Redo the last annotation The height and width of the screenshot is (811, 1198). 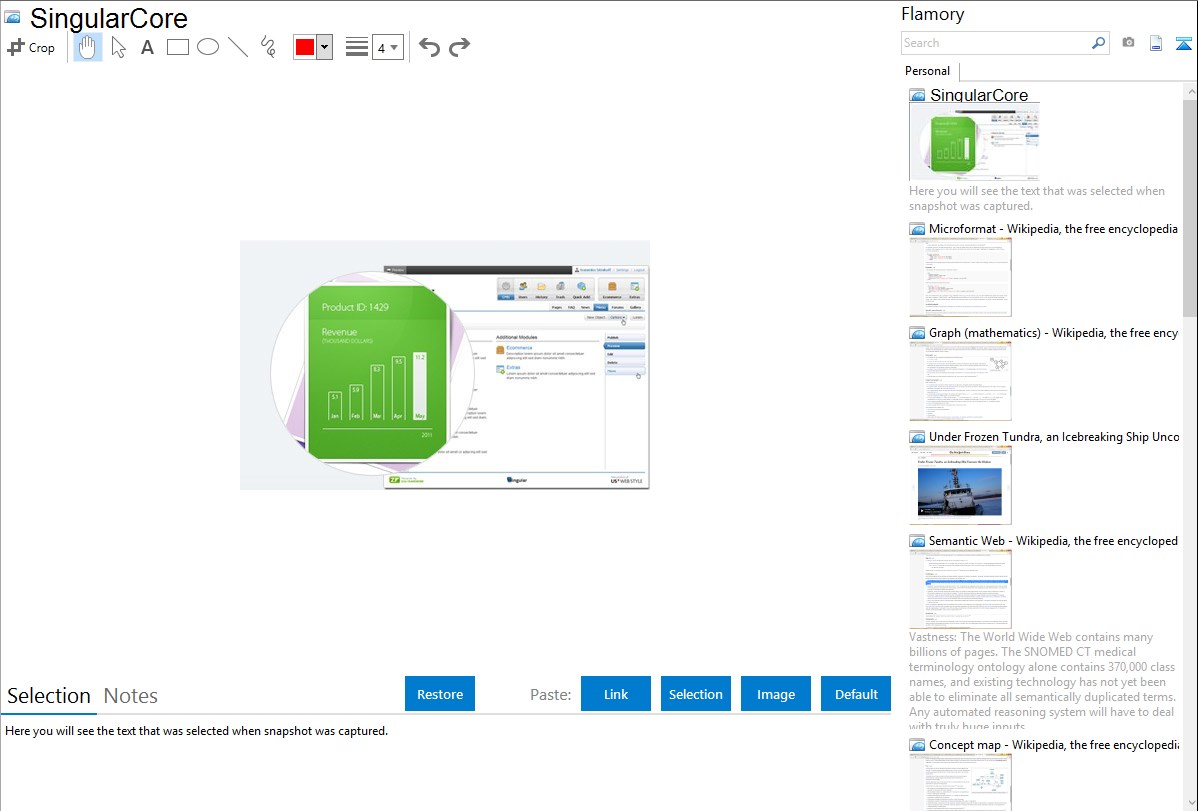click(x=459, y=47)
